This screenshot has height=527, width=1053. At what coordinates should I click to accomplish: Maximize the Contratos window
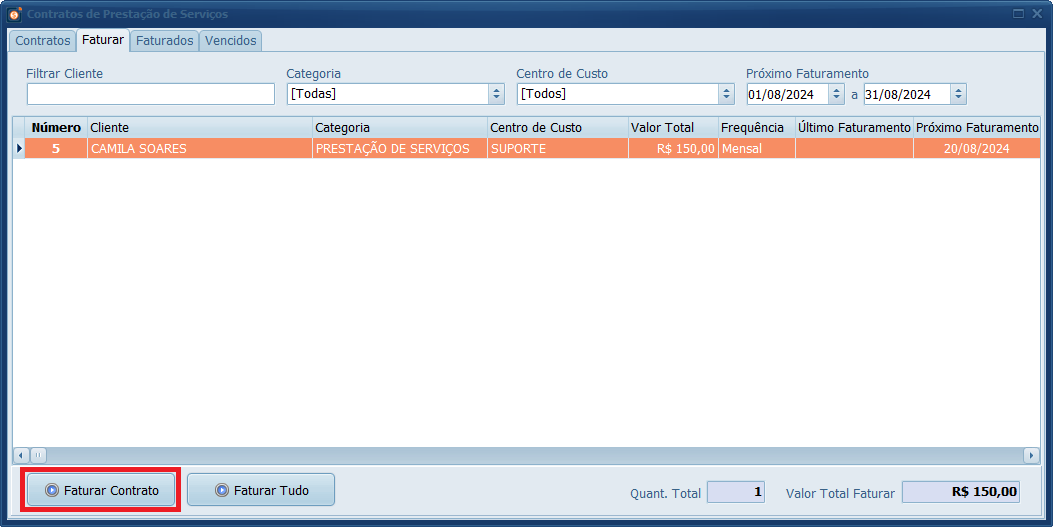pyautogui.click(x=1018, y=14)
